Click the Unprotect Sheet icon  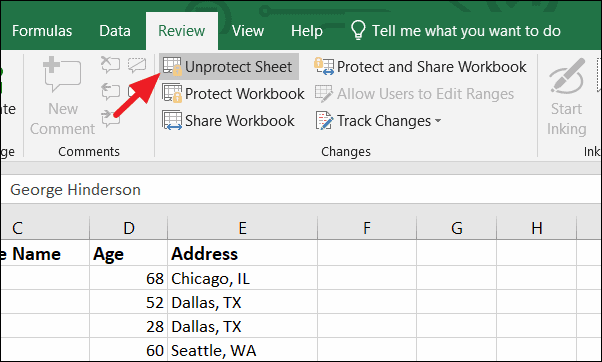click(172, 66)
